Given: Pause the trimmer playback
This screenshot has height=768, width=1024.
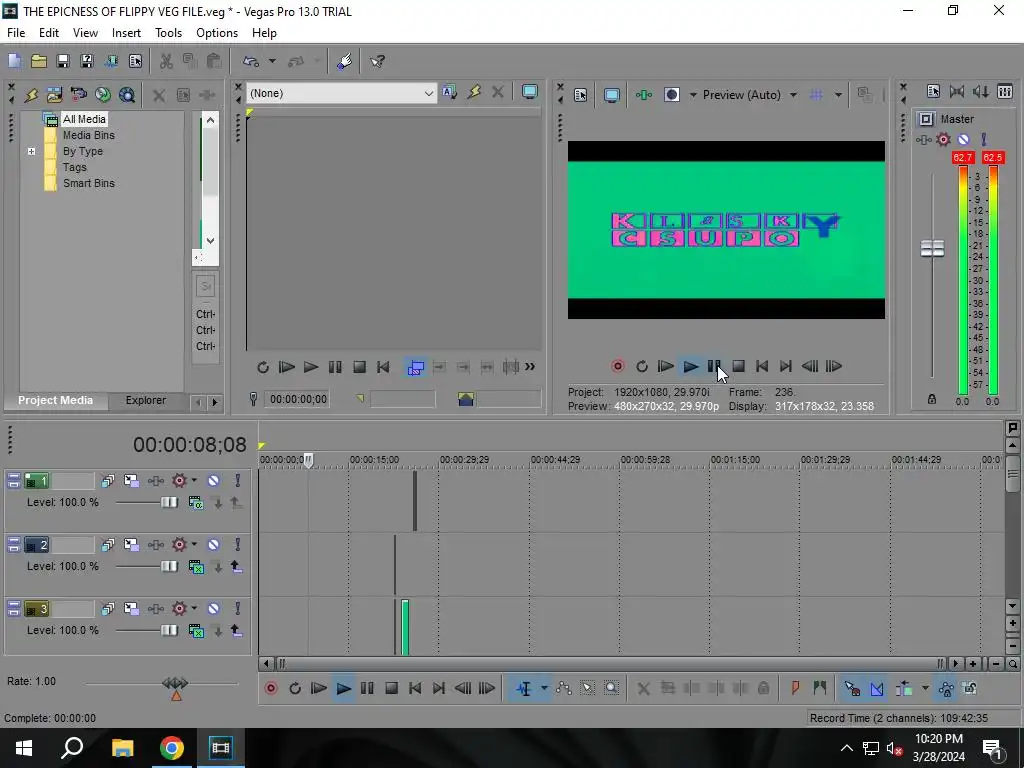Looking at the screenshot, I should (x=335, y=367).
